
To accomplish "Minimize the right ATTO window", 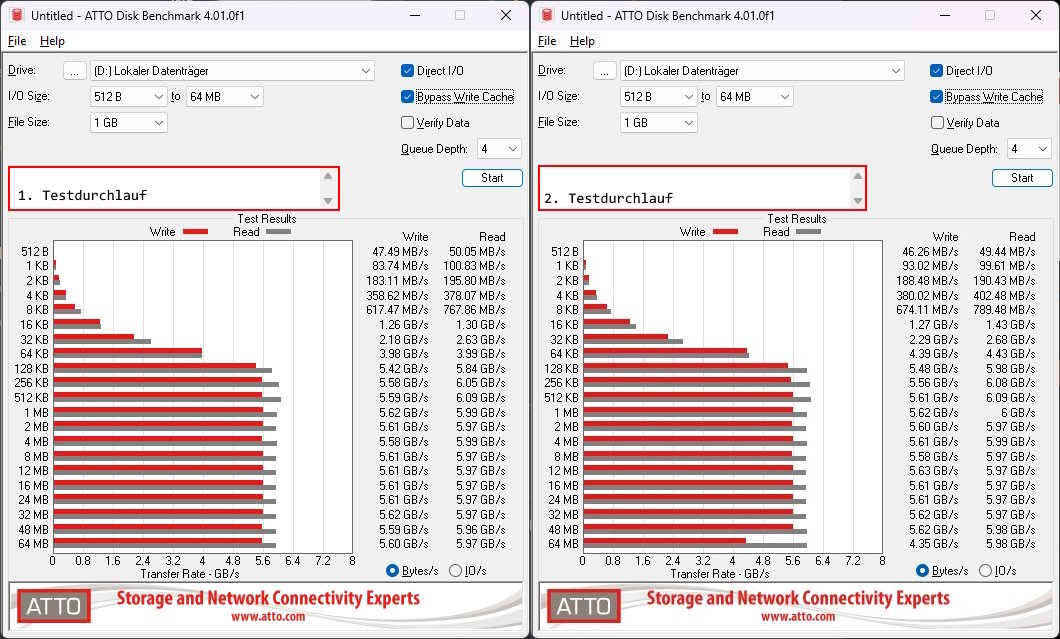I will [x=944, y=15].
